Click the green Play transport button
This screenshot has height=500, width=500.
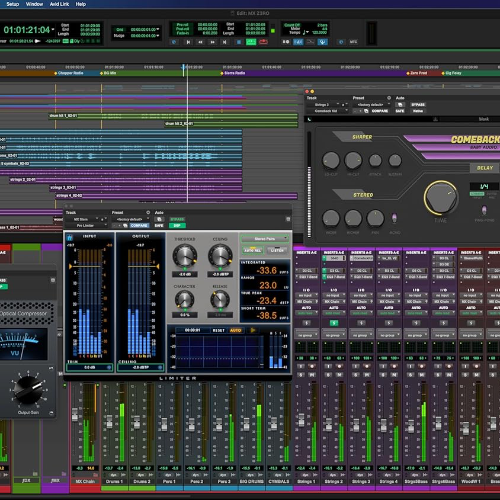(251, 42)
